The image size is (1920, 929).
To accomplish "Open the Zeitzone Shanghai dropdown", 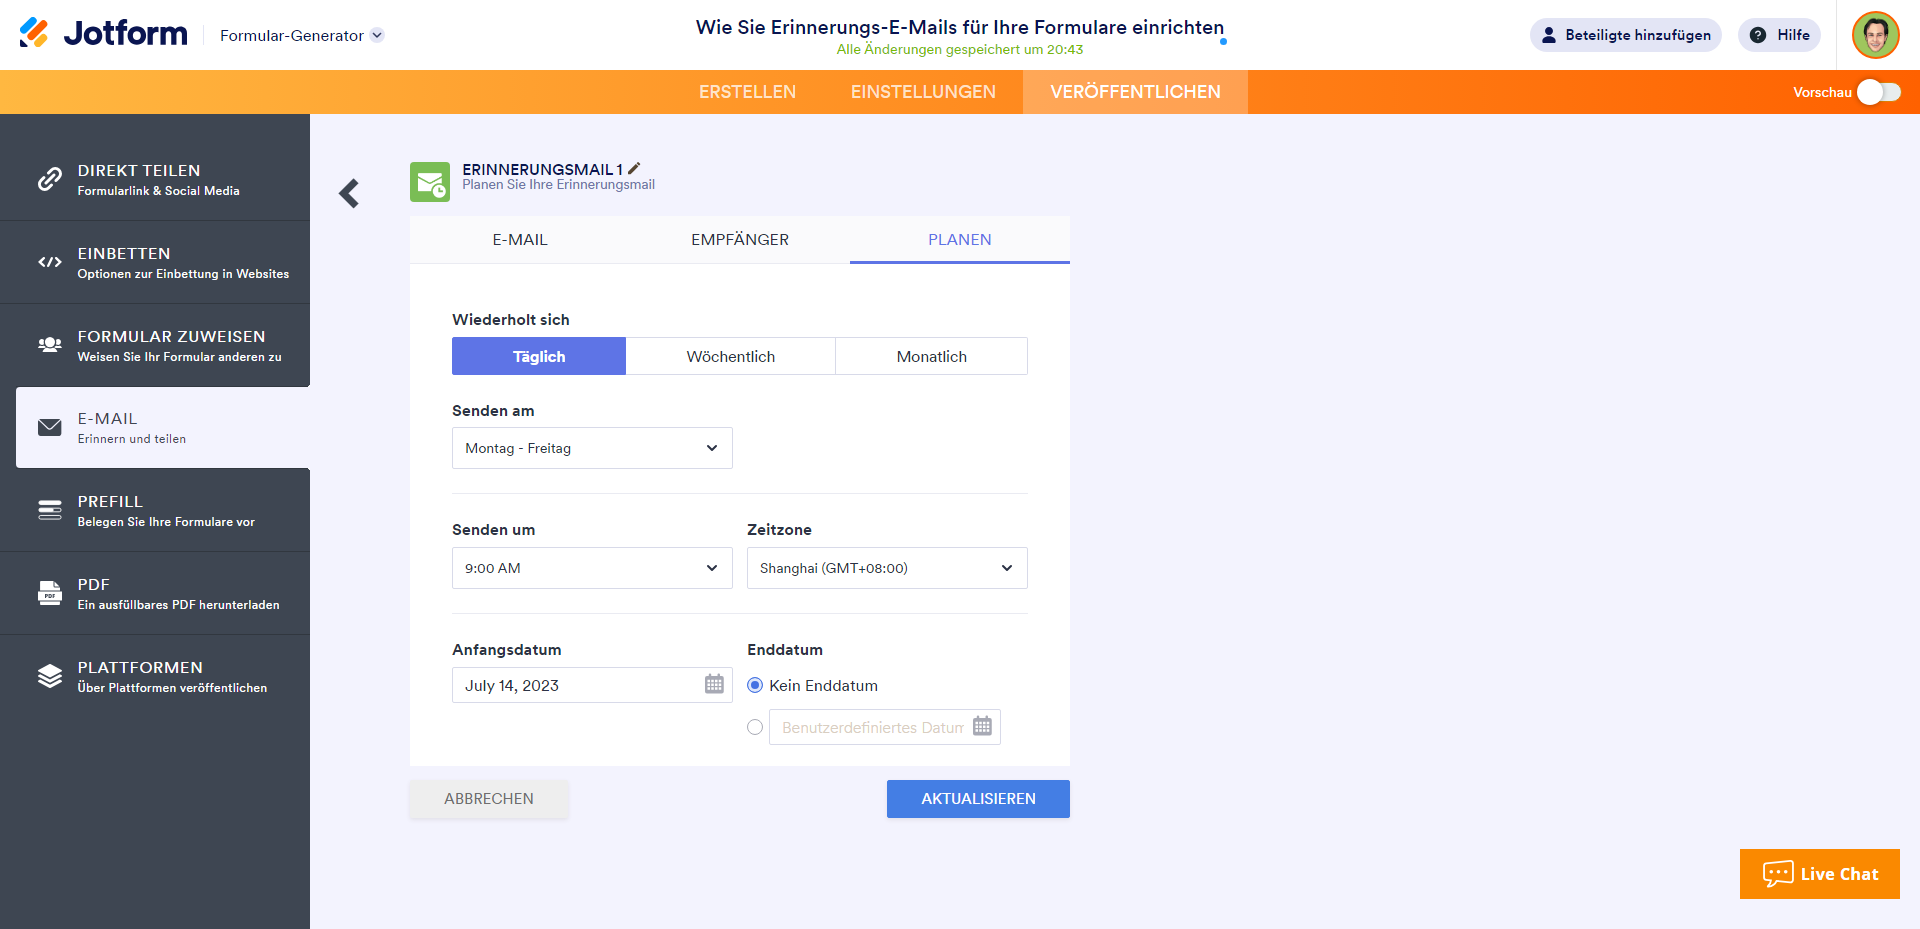I will point(887,568).
